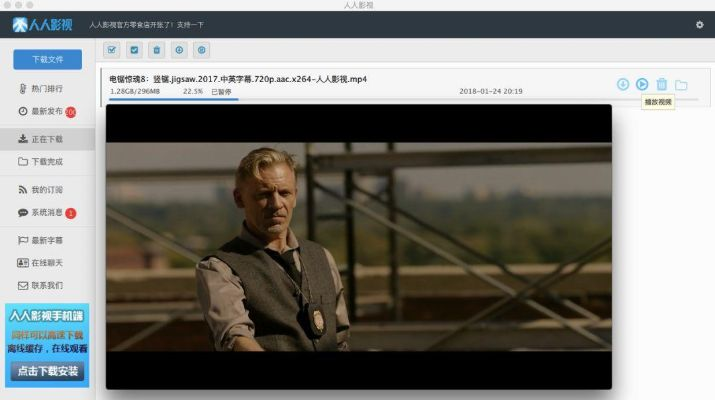Screen dimensions: 715x400
Task: Open the 热门排行 popular ranking section
Action: 47,89
